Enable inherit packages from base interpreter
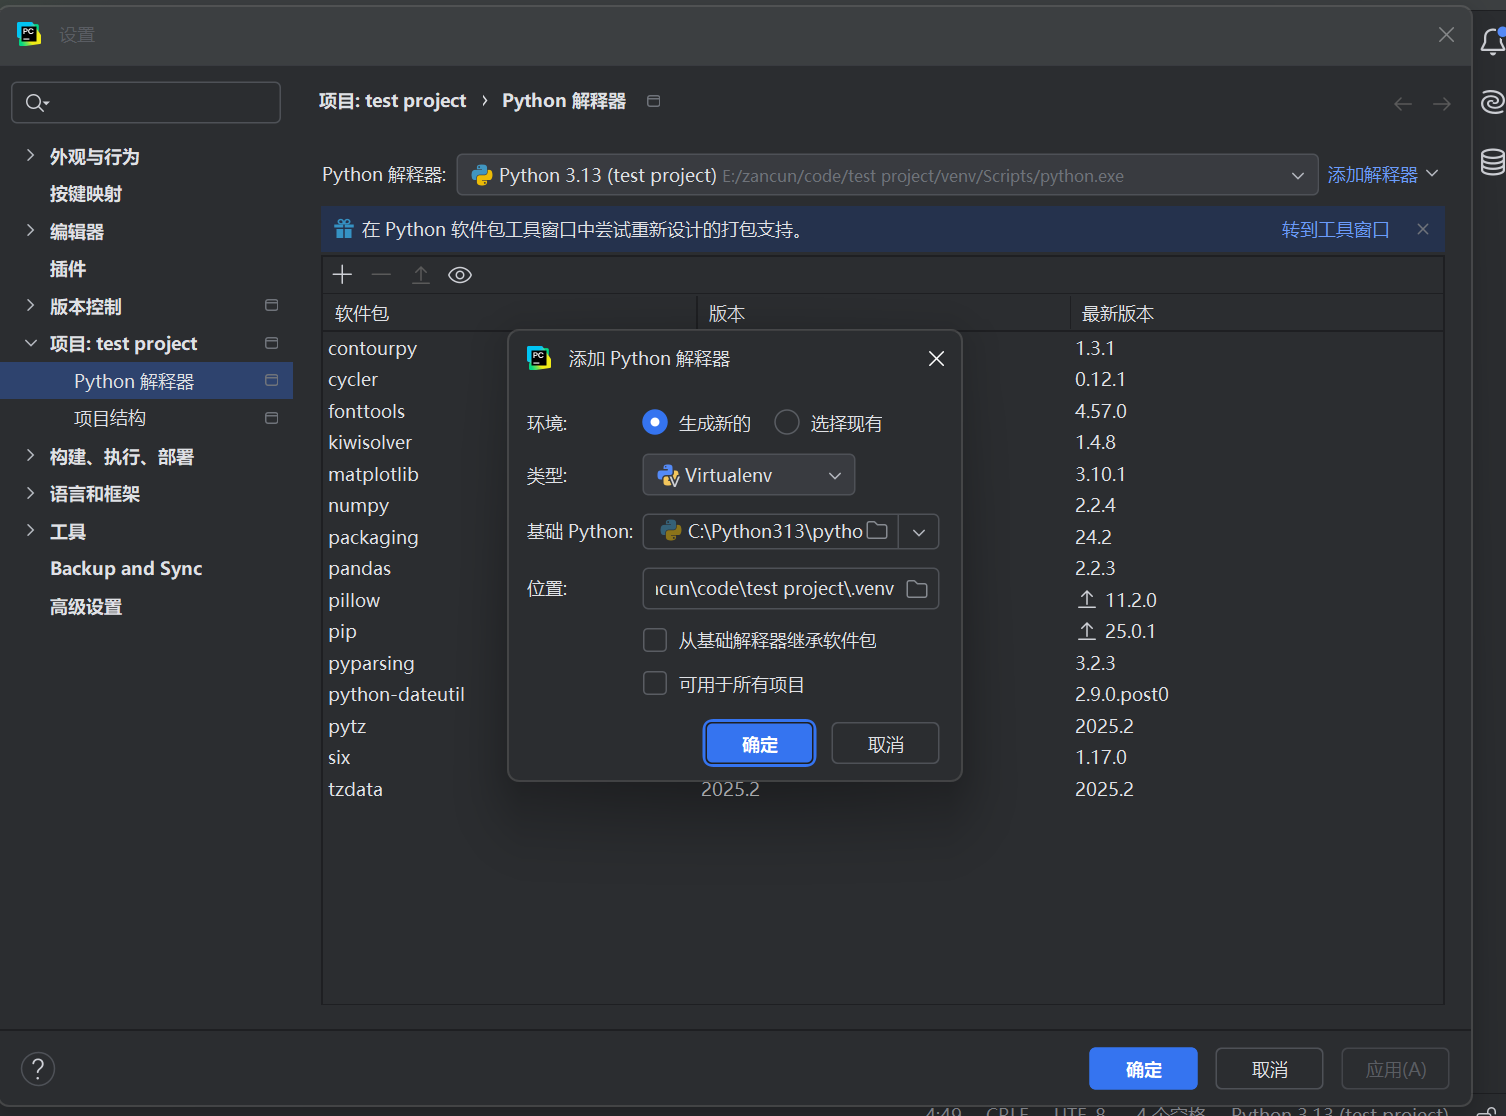1506x1116 pixels. click(x=655, y=640)
